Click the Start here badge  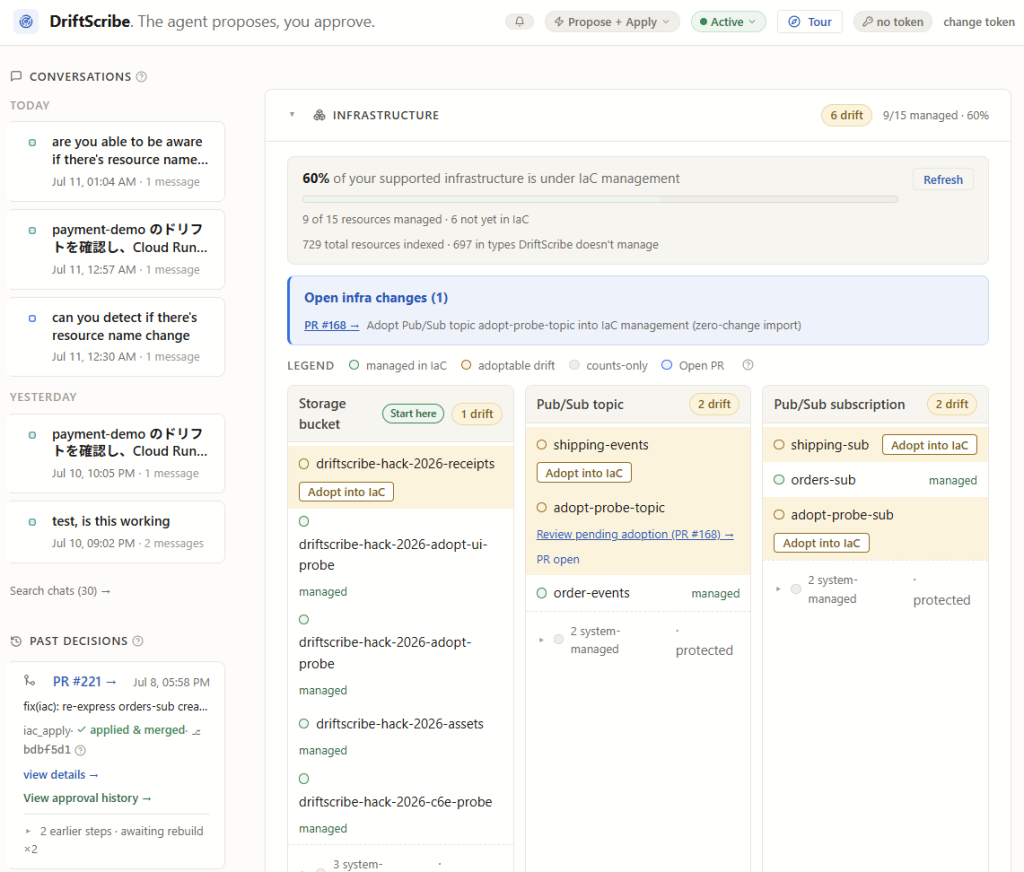point(413,413)
